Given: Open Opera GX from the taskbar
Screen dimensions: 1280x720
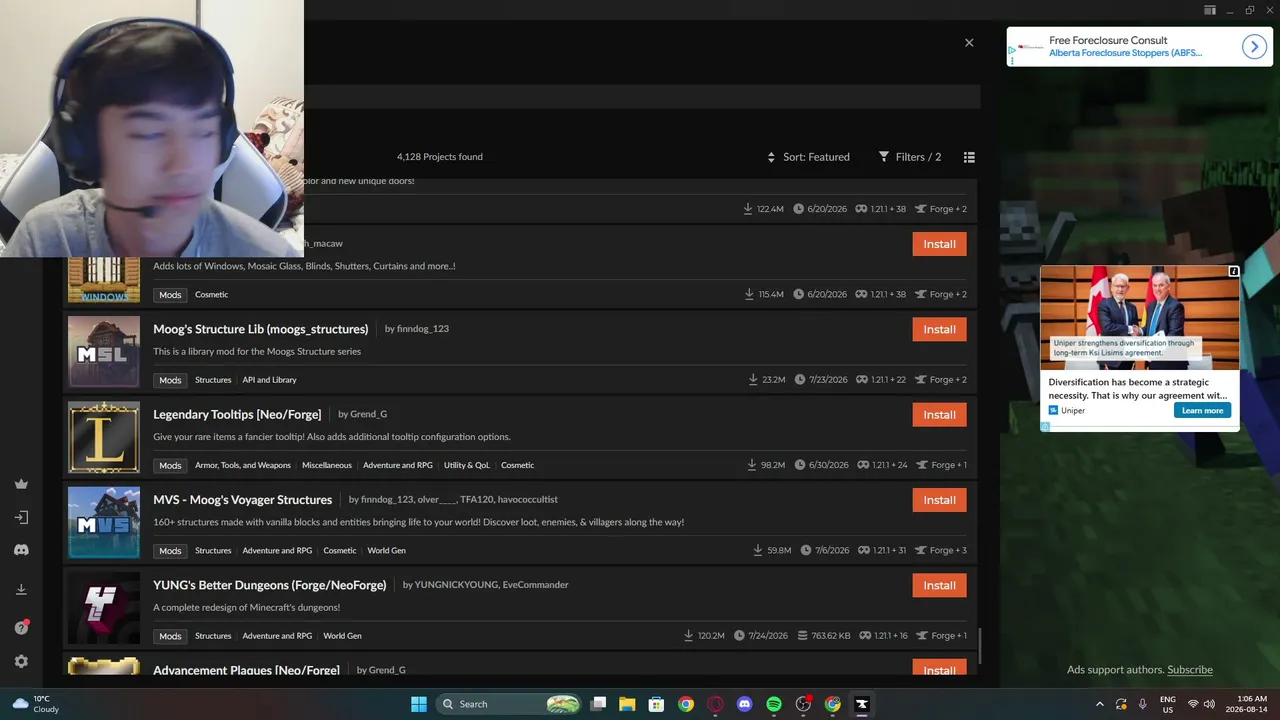Looking at the screenshot, I should point(715,704).
